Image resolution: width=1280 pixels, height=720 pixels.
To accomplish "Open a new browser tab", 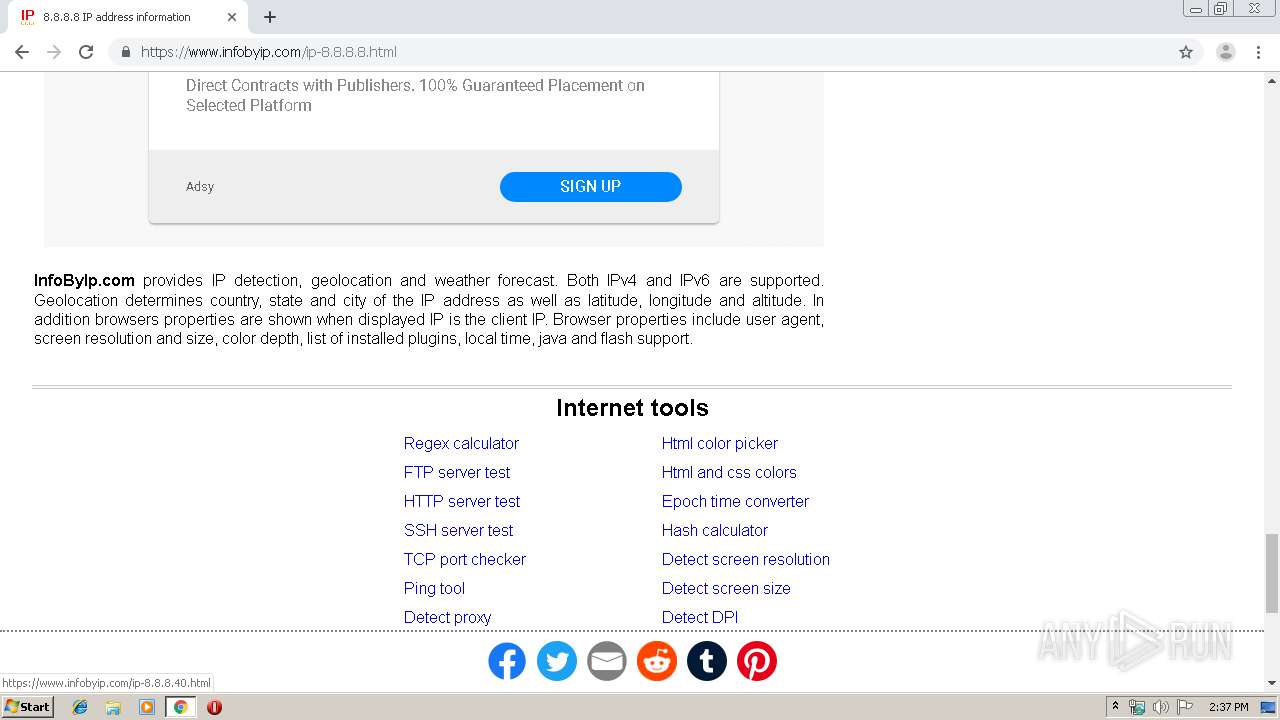I will pyautogui.click(x=270, y=17).
